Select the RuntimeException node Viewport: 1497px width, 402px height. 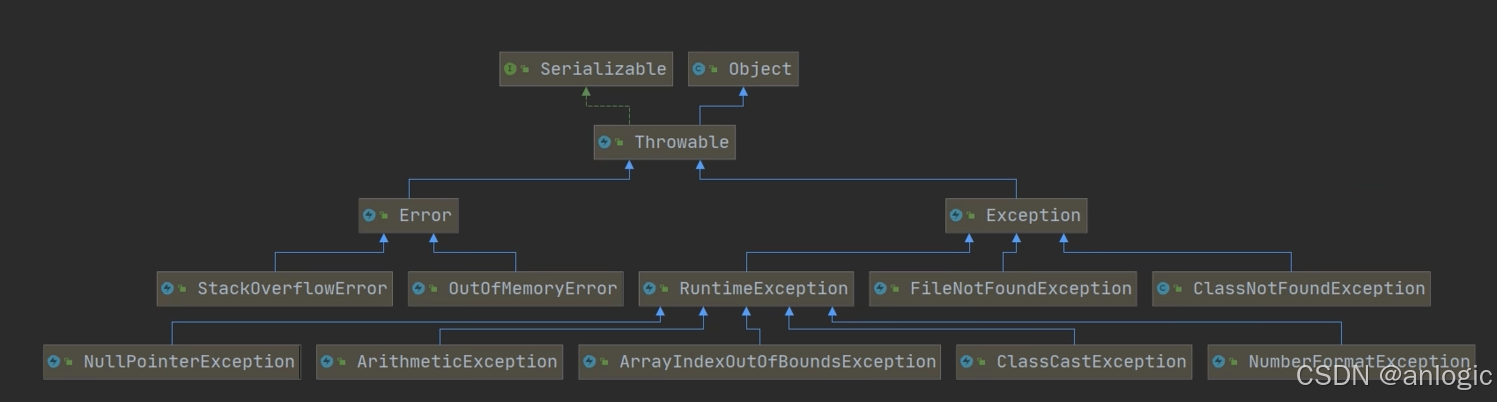coord(746,288)
